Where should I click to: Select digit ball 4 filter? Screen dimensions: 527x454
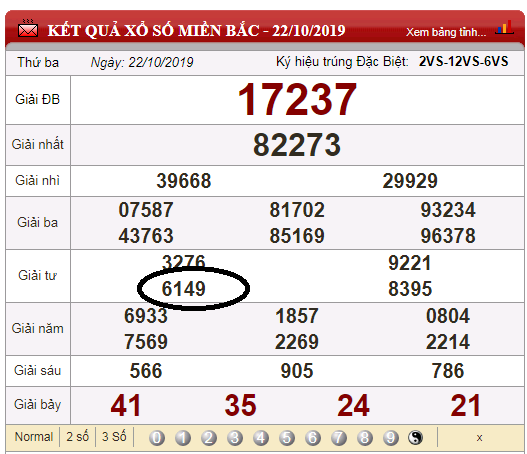261,438
